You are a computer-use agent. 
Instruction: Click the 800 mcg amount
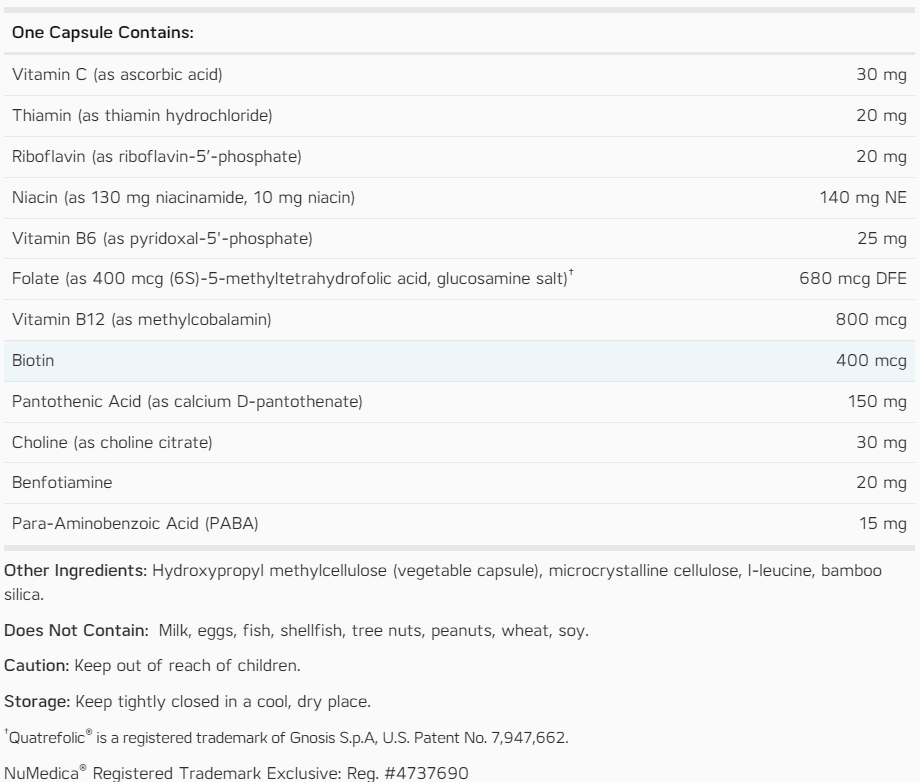pos(871,320)
